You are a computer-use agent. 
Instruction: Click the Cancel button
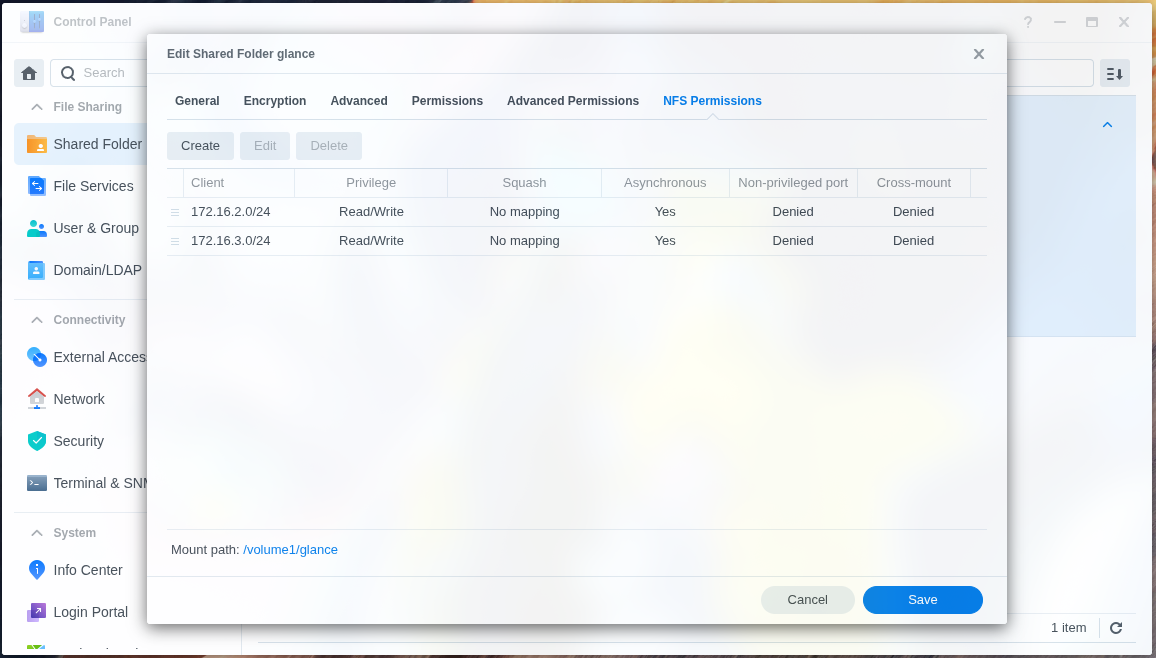pyautogui.click(x=807, y=600)
